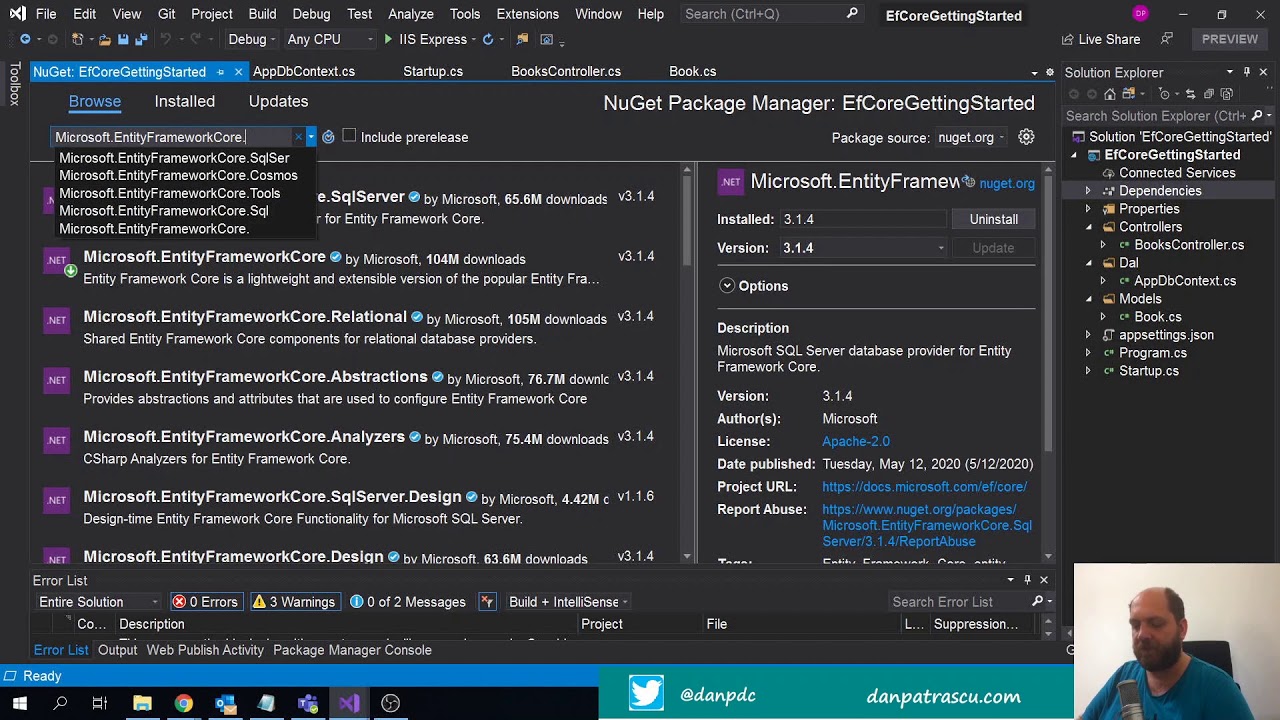The image size is (1280, 720).
Task: Click the Windows Start button
Action: tap(19, 703)
